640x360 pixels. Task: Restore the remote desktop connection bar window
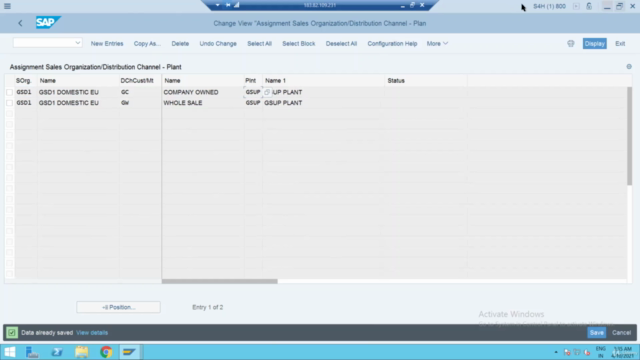[x=412, y=5]
